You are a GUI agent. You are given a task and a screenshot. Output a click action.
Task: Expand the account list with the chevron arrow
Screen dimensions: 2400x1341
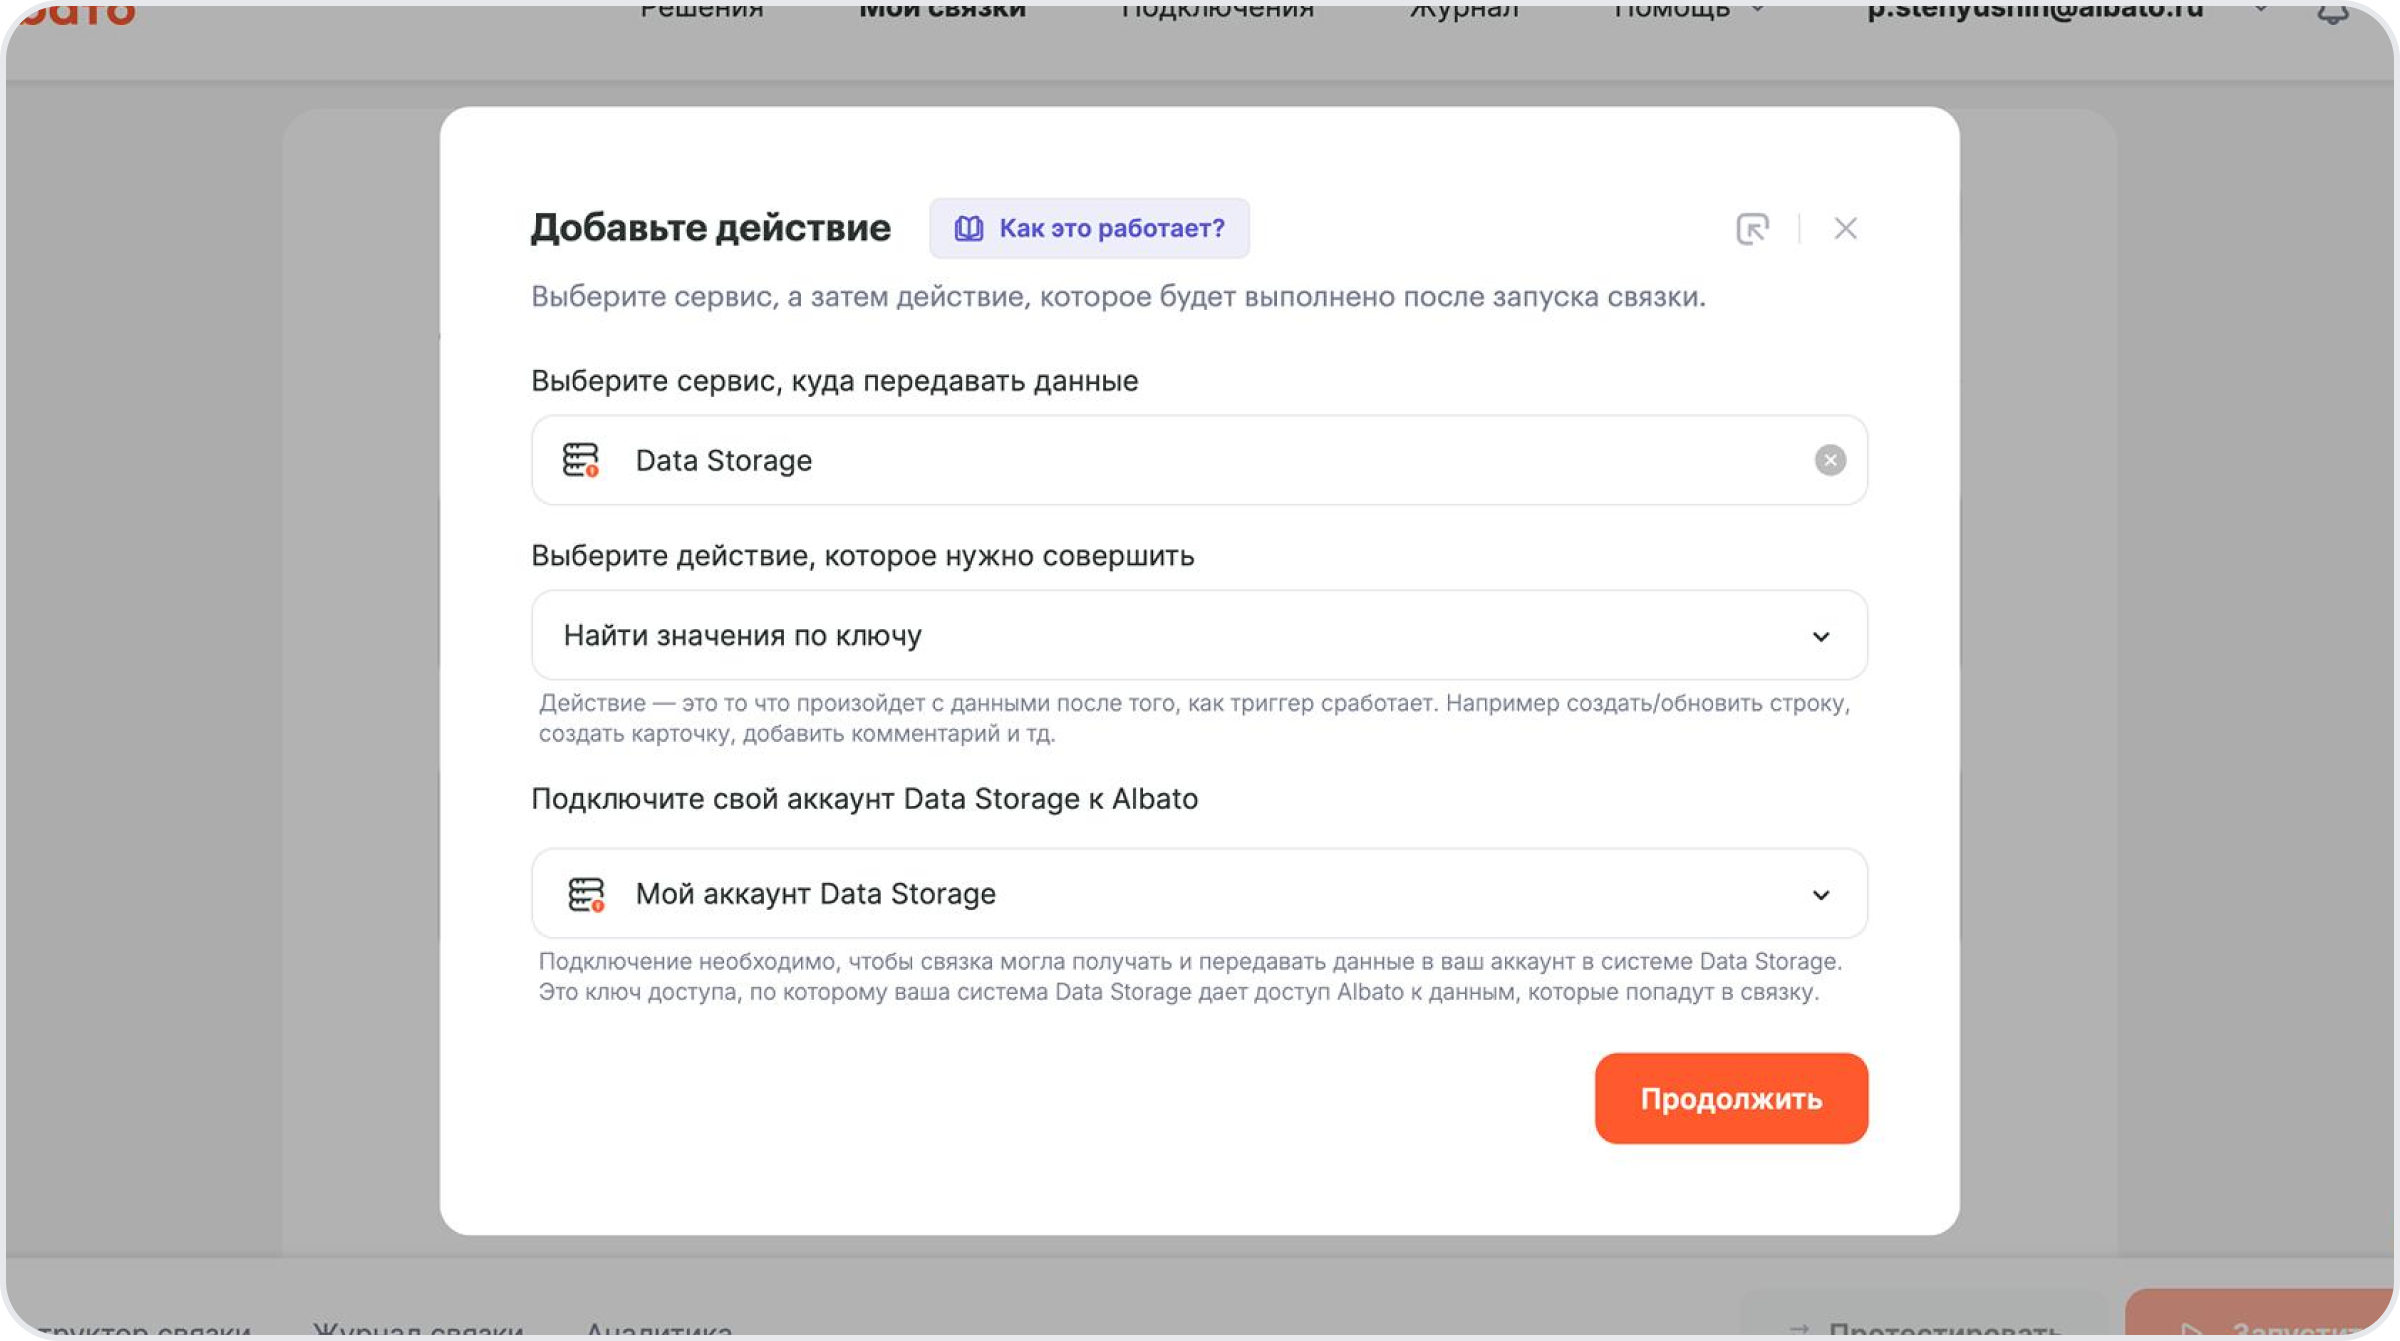[1821, 894]
